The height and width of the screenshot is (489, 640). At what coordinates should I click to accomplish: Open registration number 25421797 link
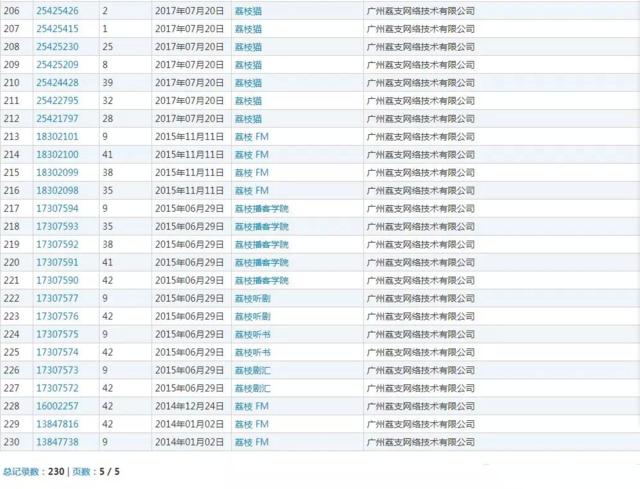coord(58,119)
